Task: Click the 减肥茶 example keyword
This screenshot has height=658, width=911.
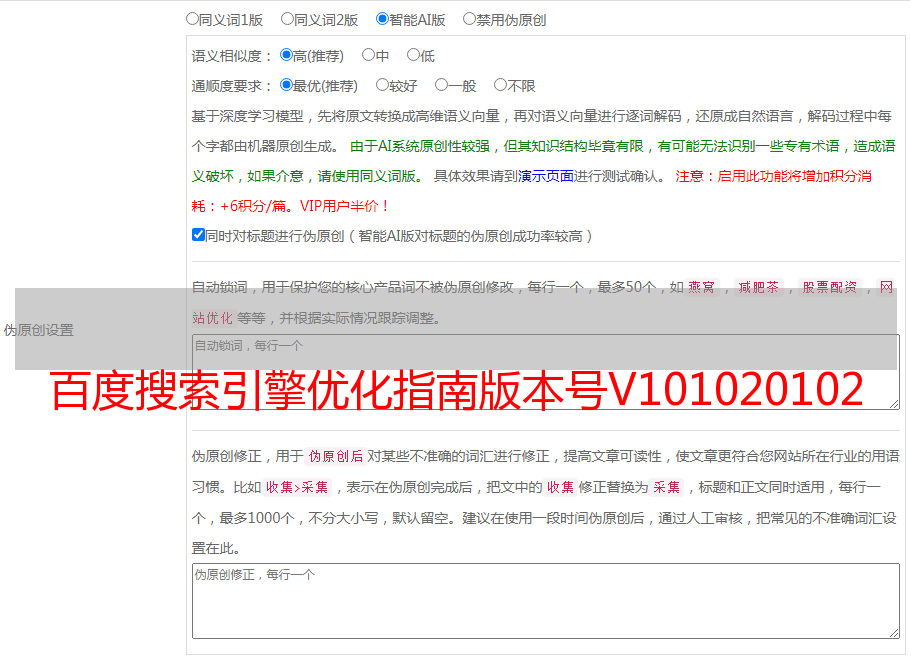Action: 758,287
